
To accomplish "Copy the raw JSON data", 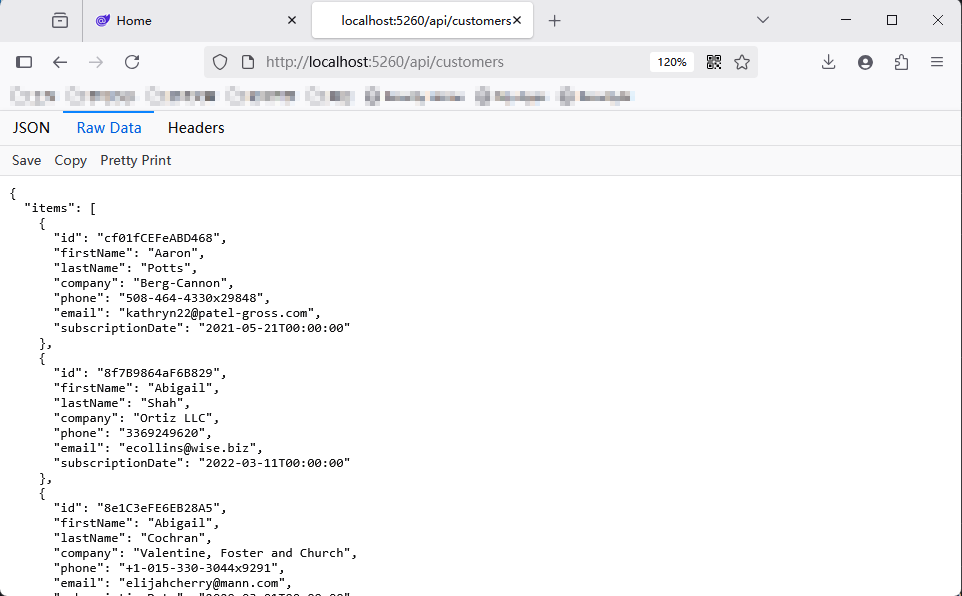I will pyautogui.click(x=70, y=160).
